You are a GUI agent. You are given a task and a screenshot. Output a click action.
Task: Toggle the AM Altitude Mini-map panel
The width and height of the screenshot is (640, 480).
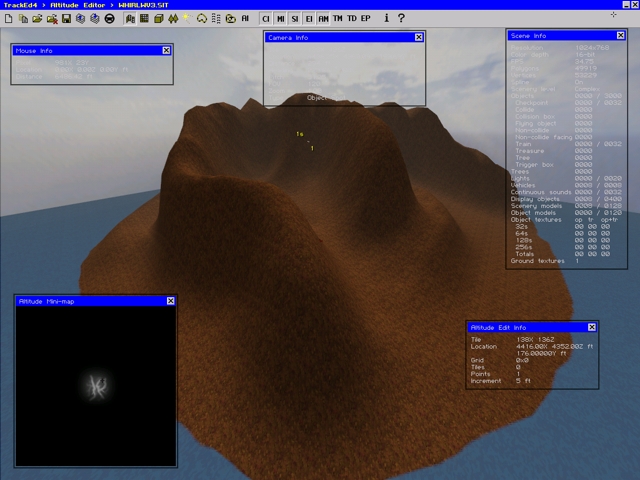[323, 19]
